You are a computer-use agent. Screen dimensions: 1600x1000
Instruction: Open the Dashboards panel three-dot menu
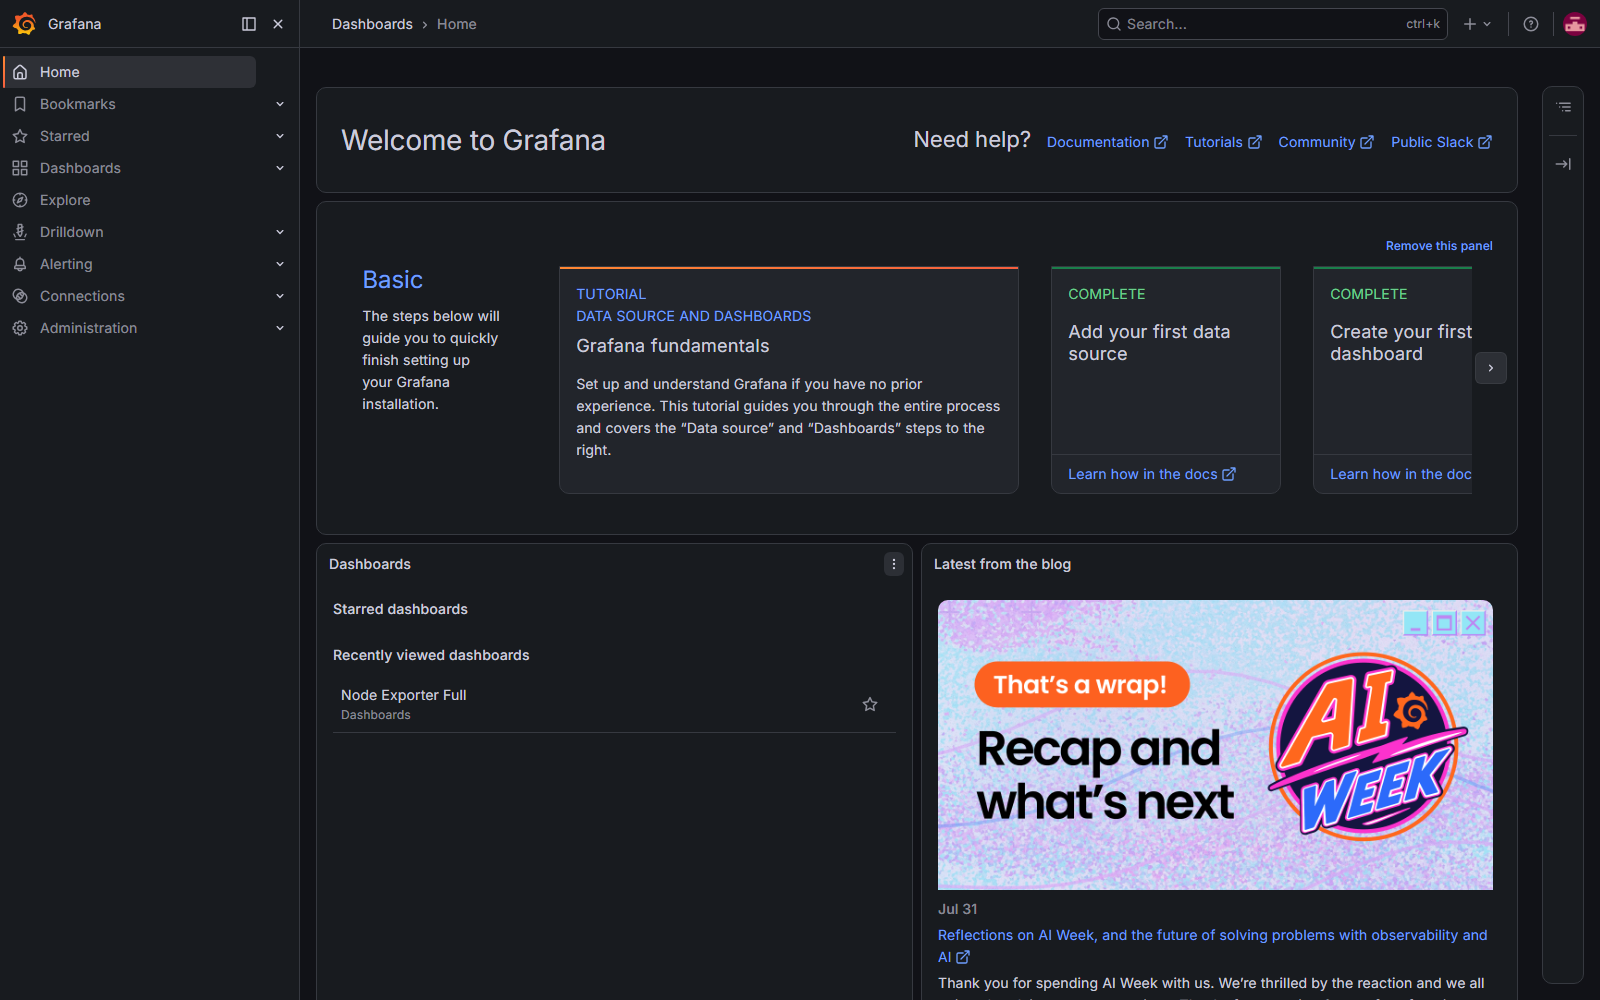894,564
